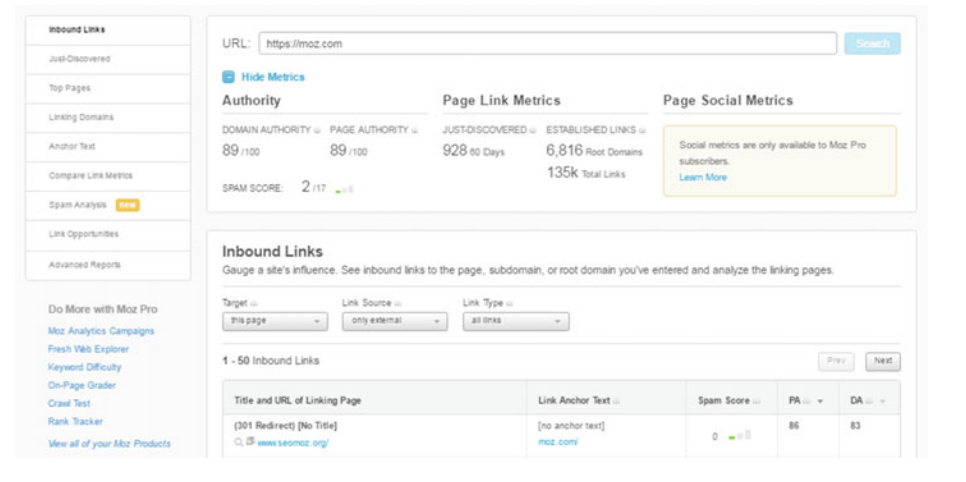
Task: Click the Link Type info icon
Action: pos(509,303)
